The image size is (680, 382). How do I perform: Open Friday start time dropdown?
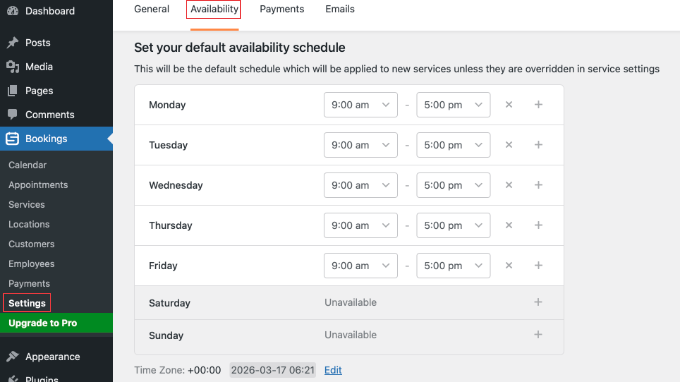(x=360, y=265)
